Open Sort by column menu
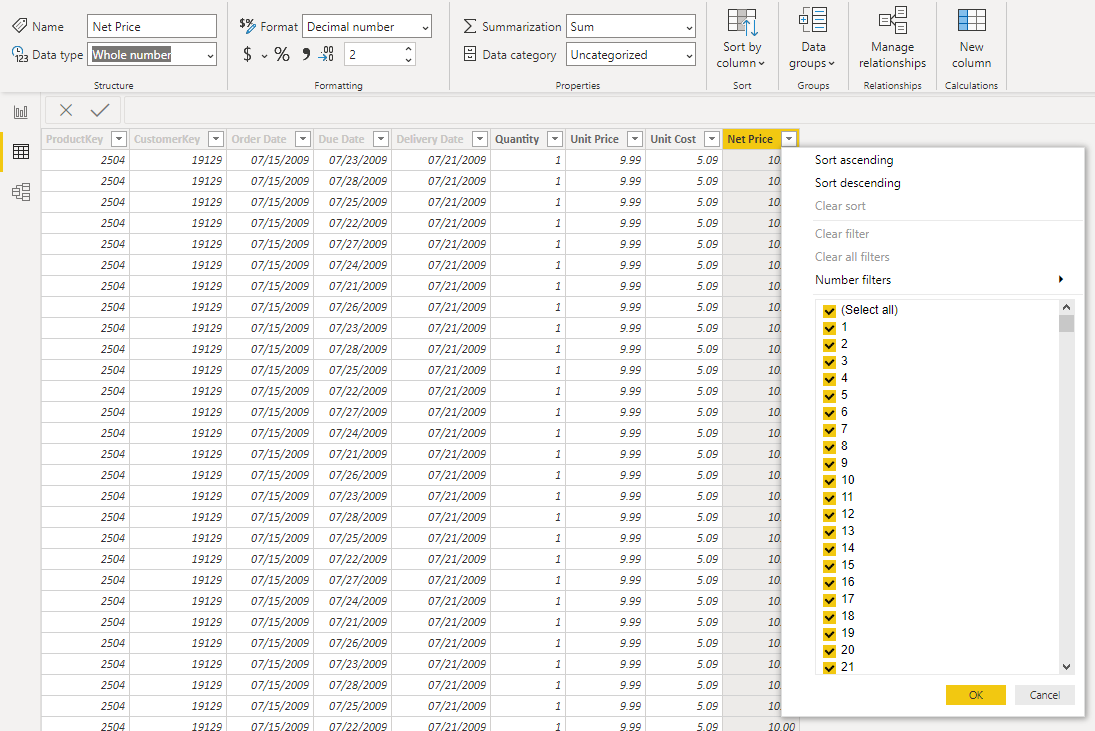This screenshot has width=1095, height=731. coord(742,38)
